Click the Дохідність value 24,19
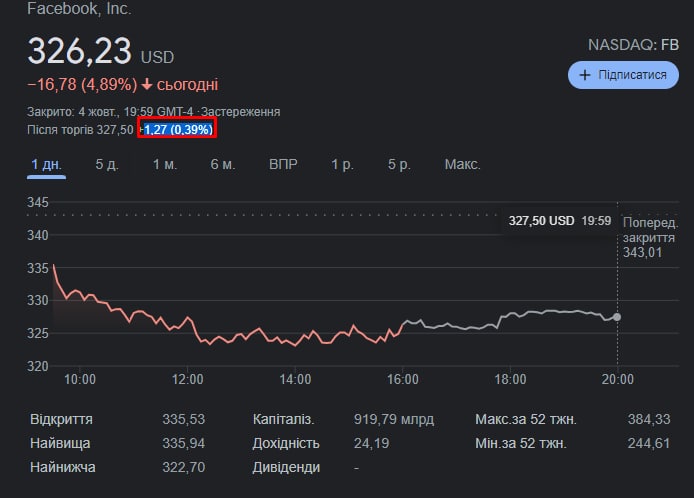 tap(371, 443)
